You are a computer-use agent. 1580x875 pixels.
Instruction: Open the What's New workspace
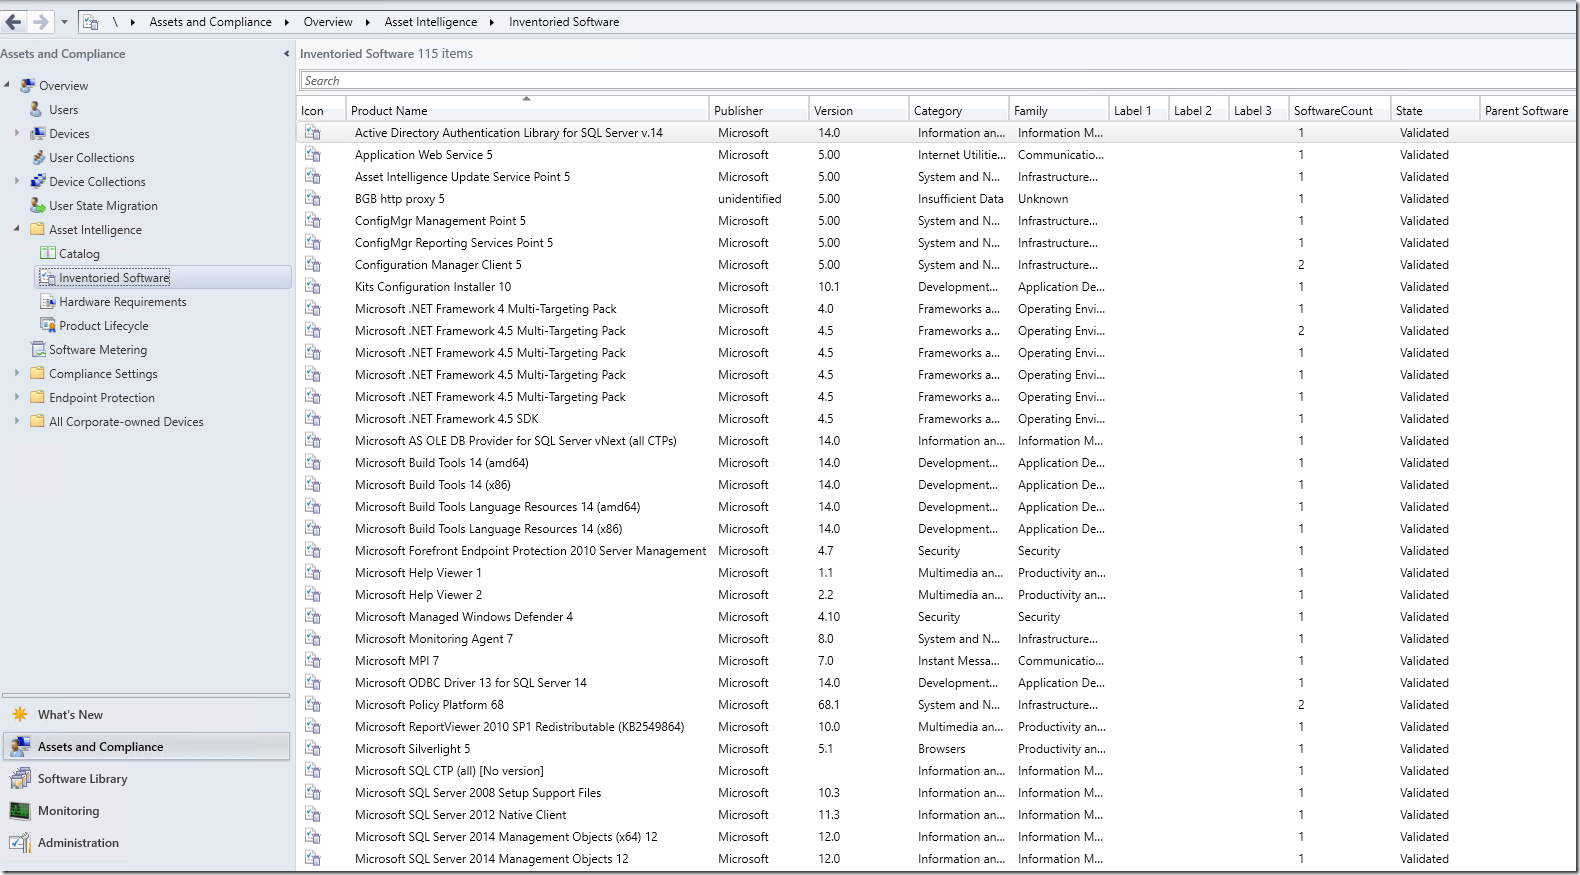[x=70, y=715]
